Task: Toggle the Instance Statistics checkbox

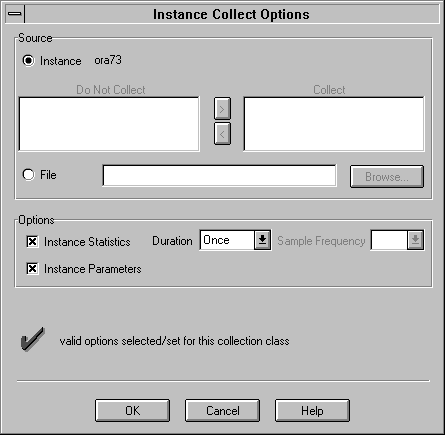Action: 32,241
